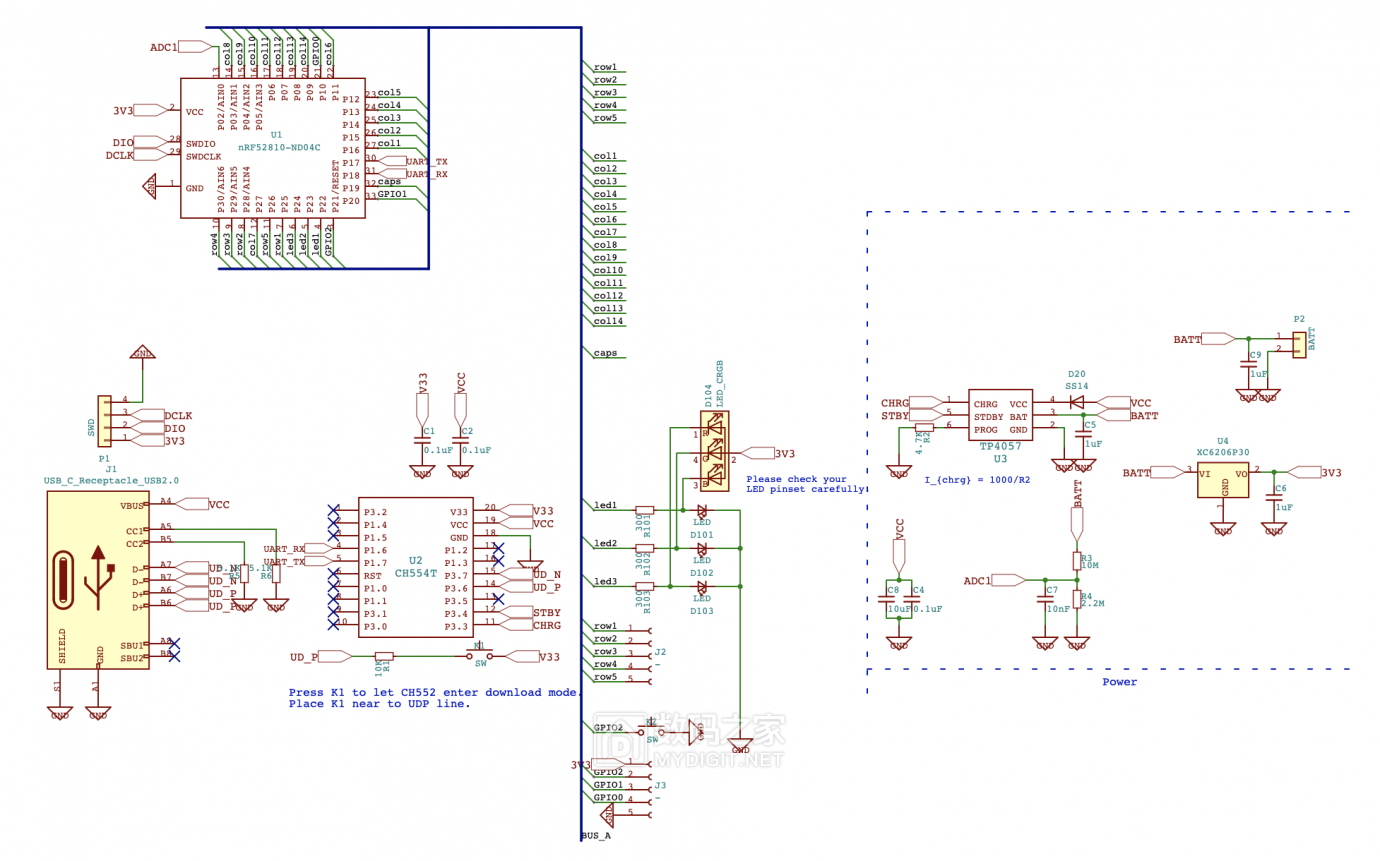1380x861 pixels.
Task: Select the "Press K1 to let CH552" note
Action: coord(434,692)
